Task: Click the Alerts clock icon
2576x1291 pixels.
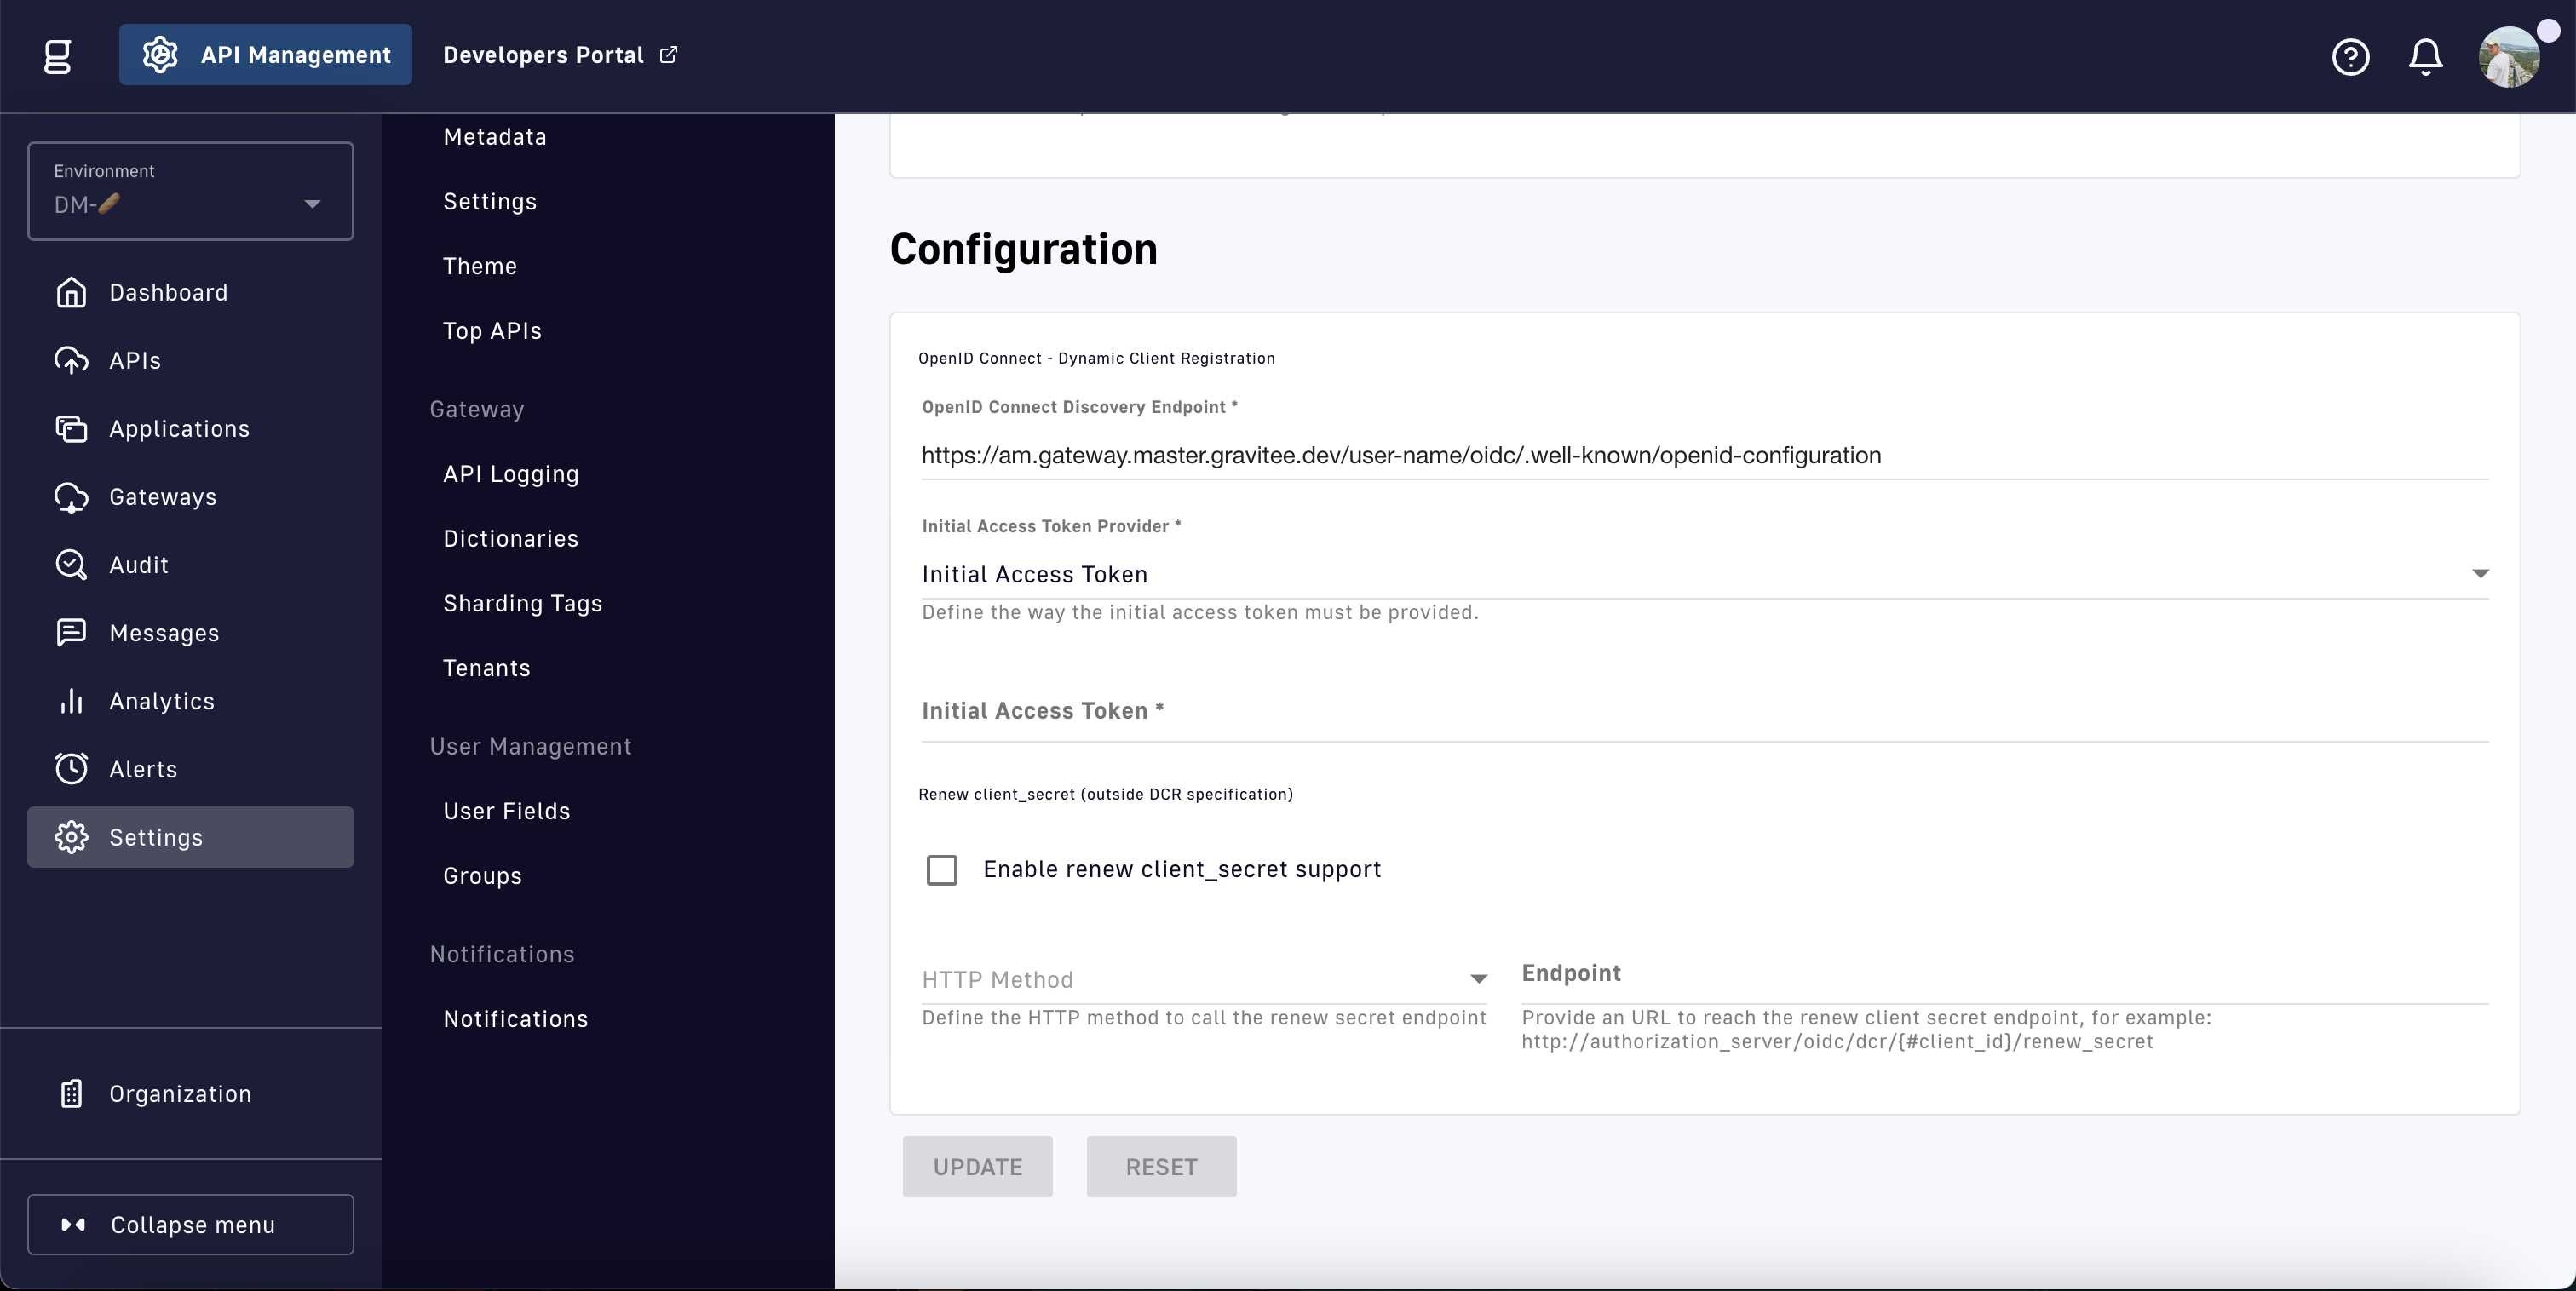Action: (71, 769)
